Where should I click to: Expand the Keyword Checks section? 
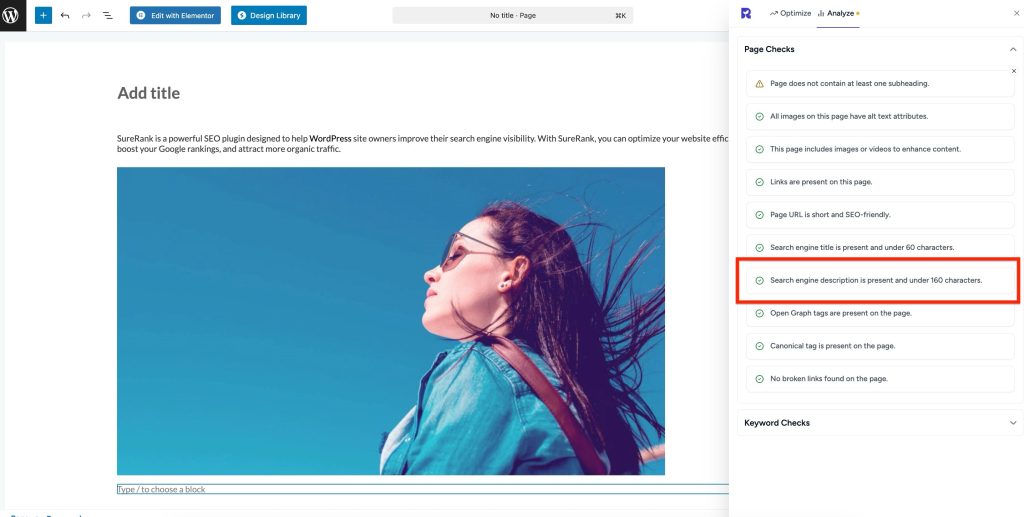[x=1012, y=423]
